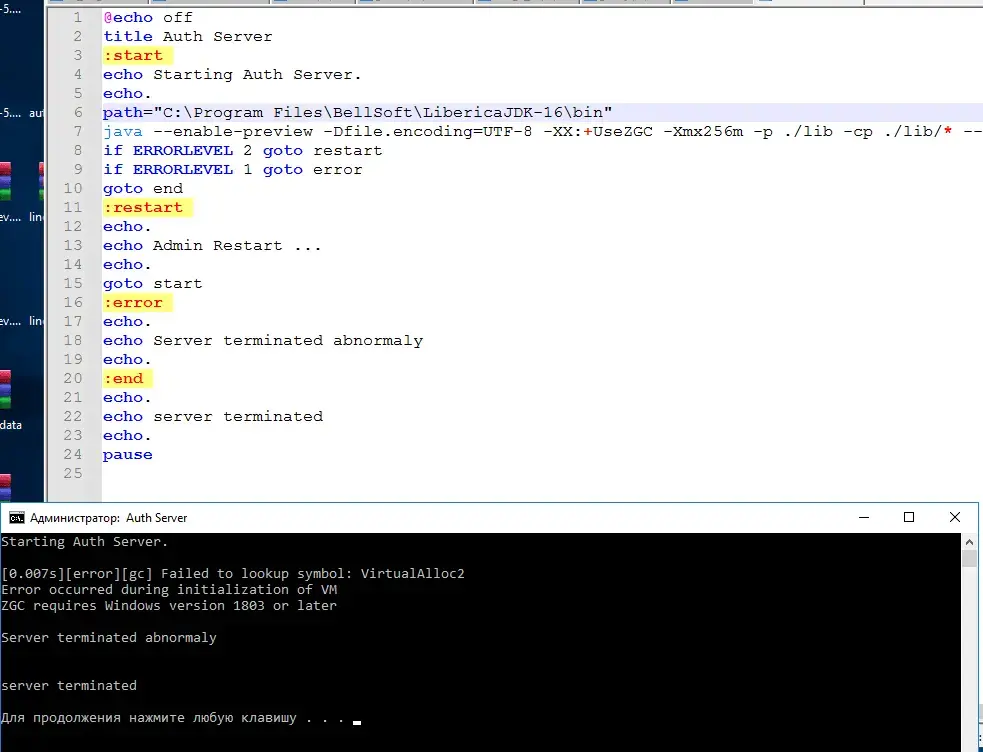Image resolution: width=983 pixels, height=752 pixels.
Task: Click line number 17 in the margin
Action: click(x=73, y=321)
